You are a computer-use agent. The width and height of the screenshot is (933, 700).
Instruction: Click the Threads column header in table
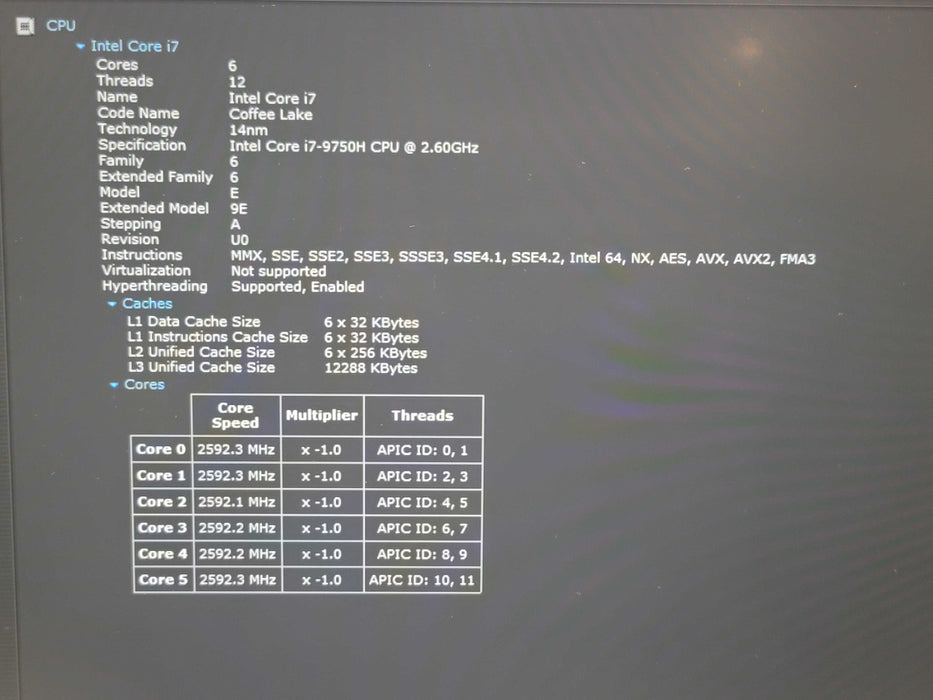[422, 415]
